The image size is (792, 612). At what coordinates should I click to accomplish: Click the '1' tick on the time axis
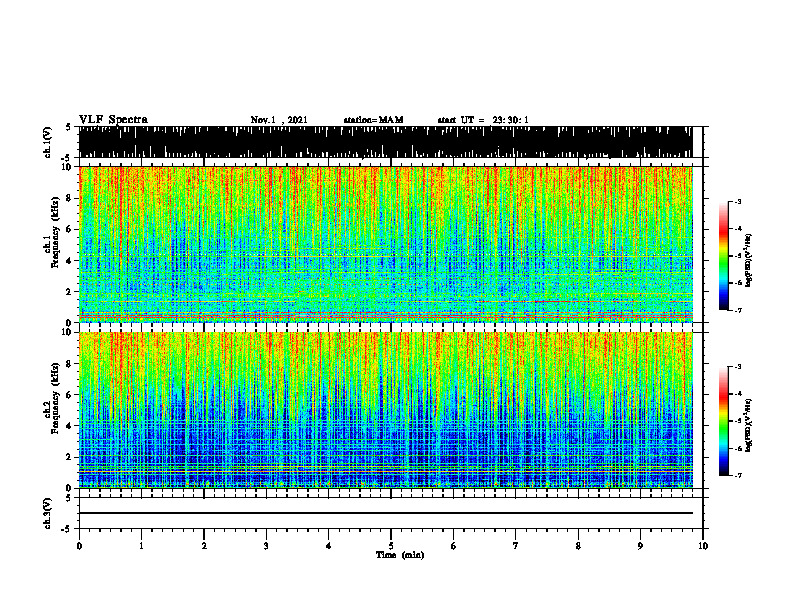pos(141,546)
